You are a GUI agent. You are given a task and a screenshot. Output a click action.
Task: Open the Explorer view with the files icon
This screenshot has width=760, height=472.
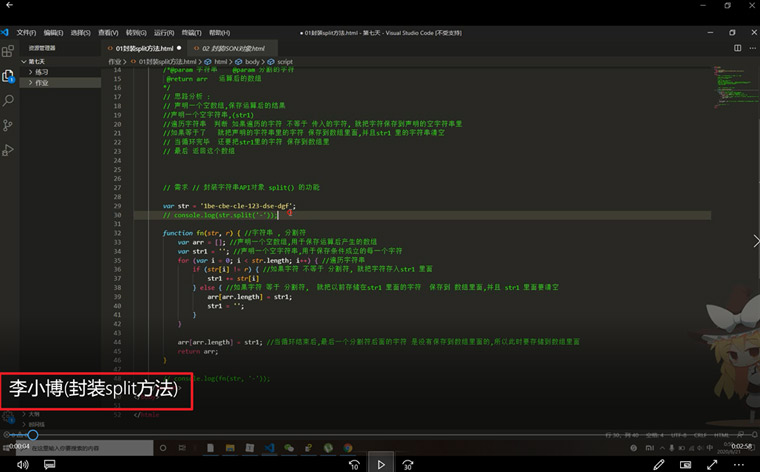click(x=8, y=76)
